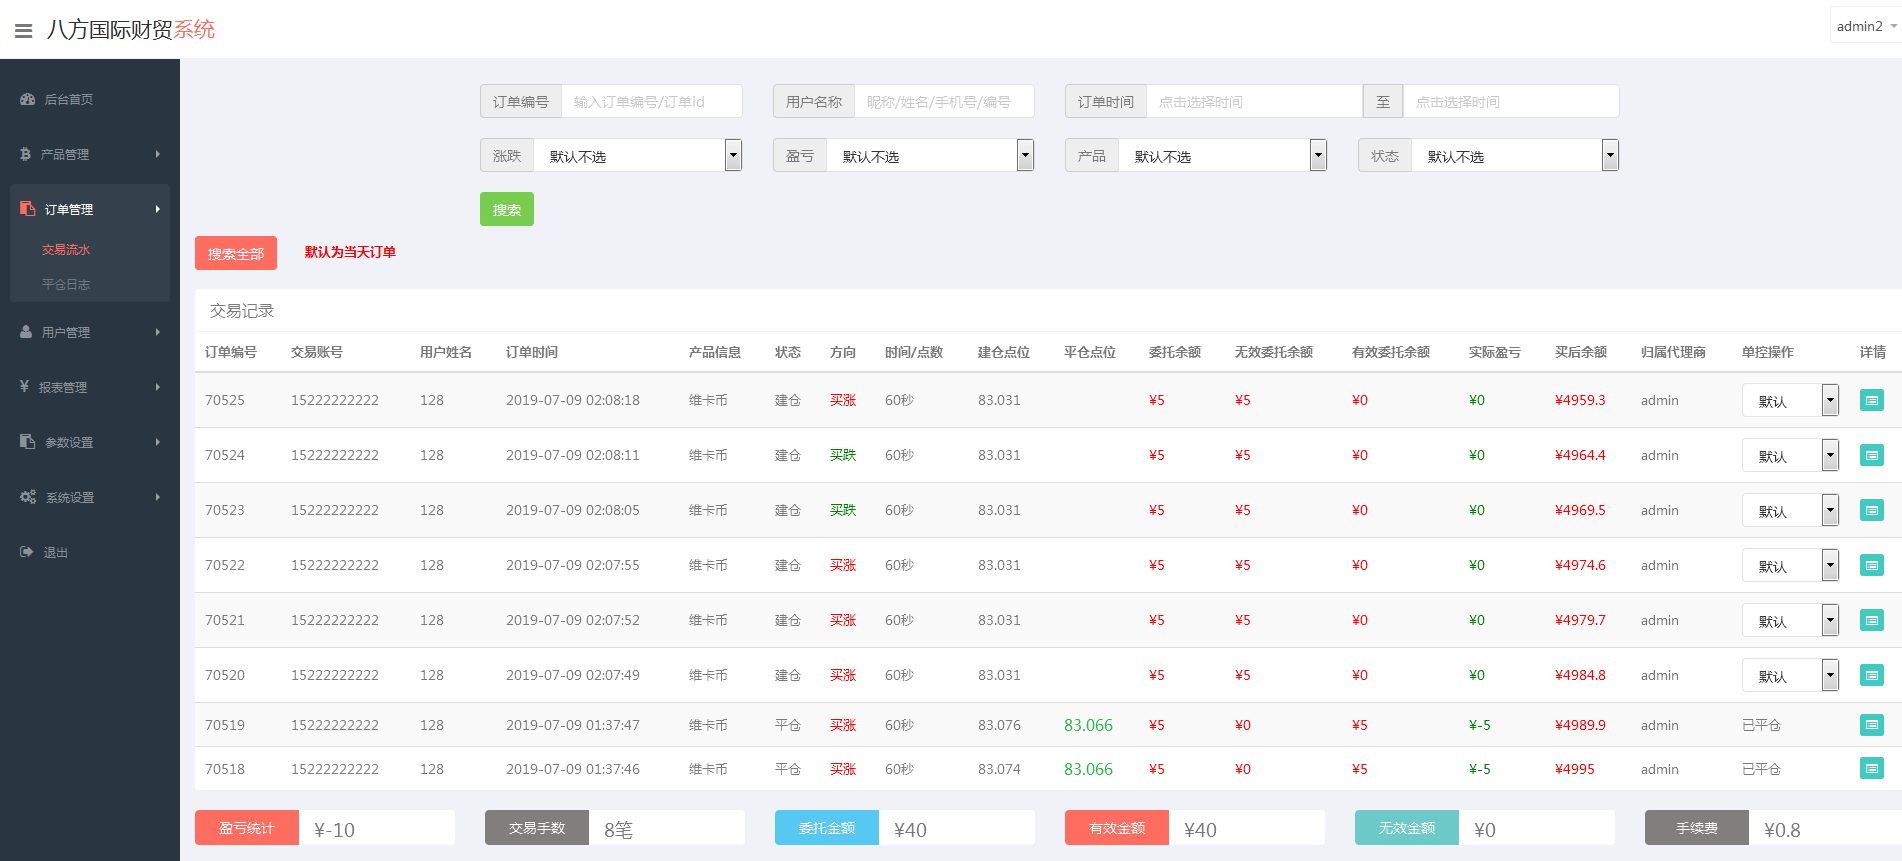Click the logout icon beside 退出
1902x861 pixels.
27,552
